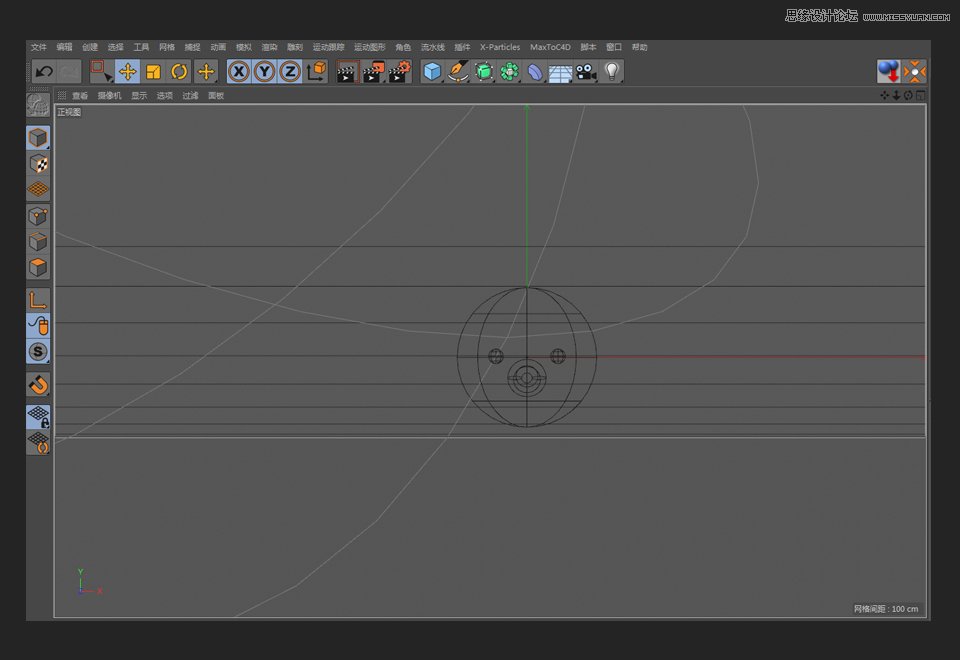Open the 摄像机 viewport menu
This screenshot has height=660, width=960.
pyautogui.click(x=109, y=96)
